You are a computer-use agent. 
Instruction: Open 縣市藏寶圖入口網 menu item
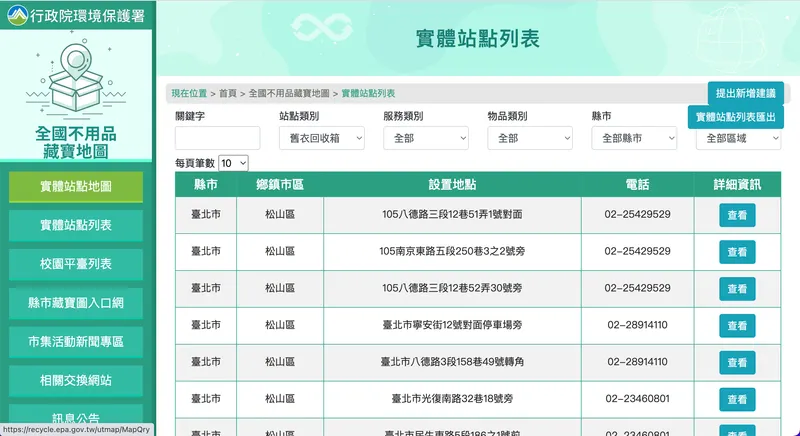tap(76, 303)
